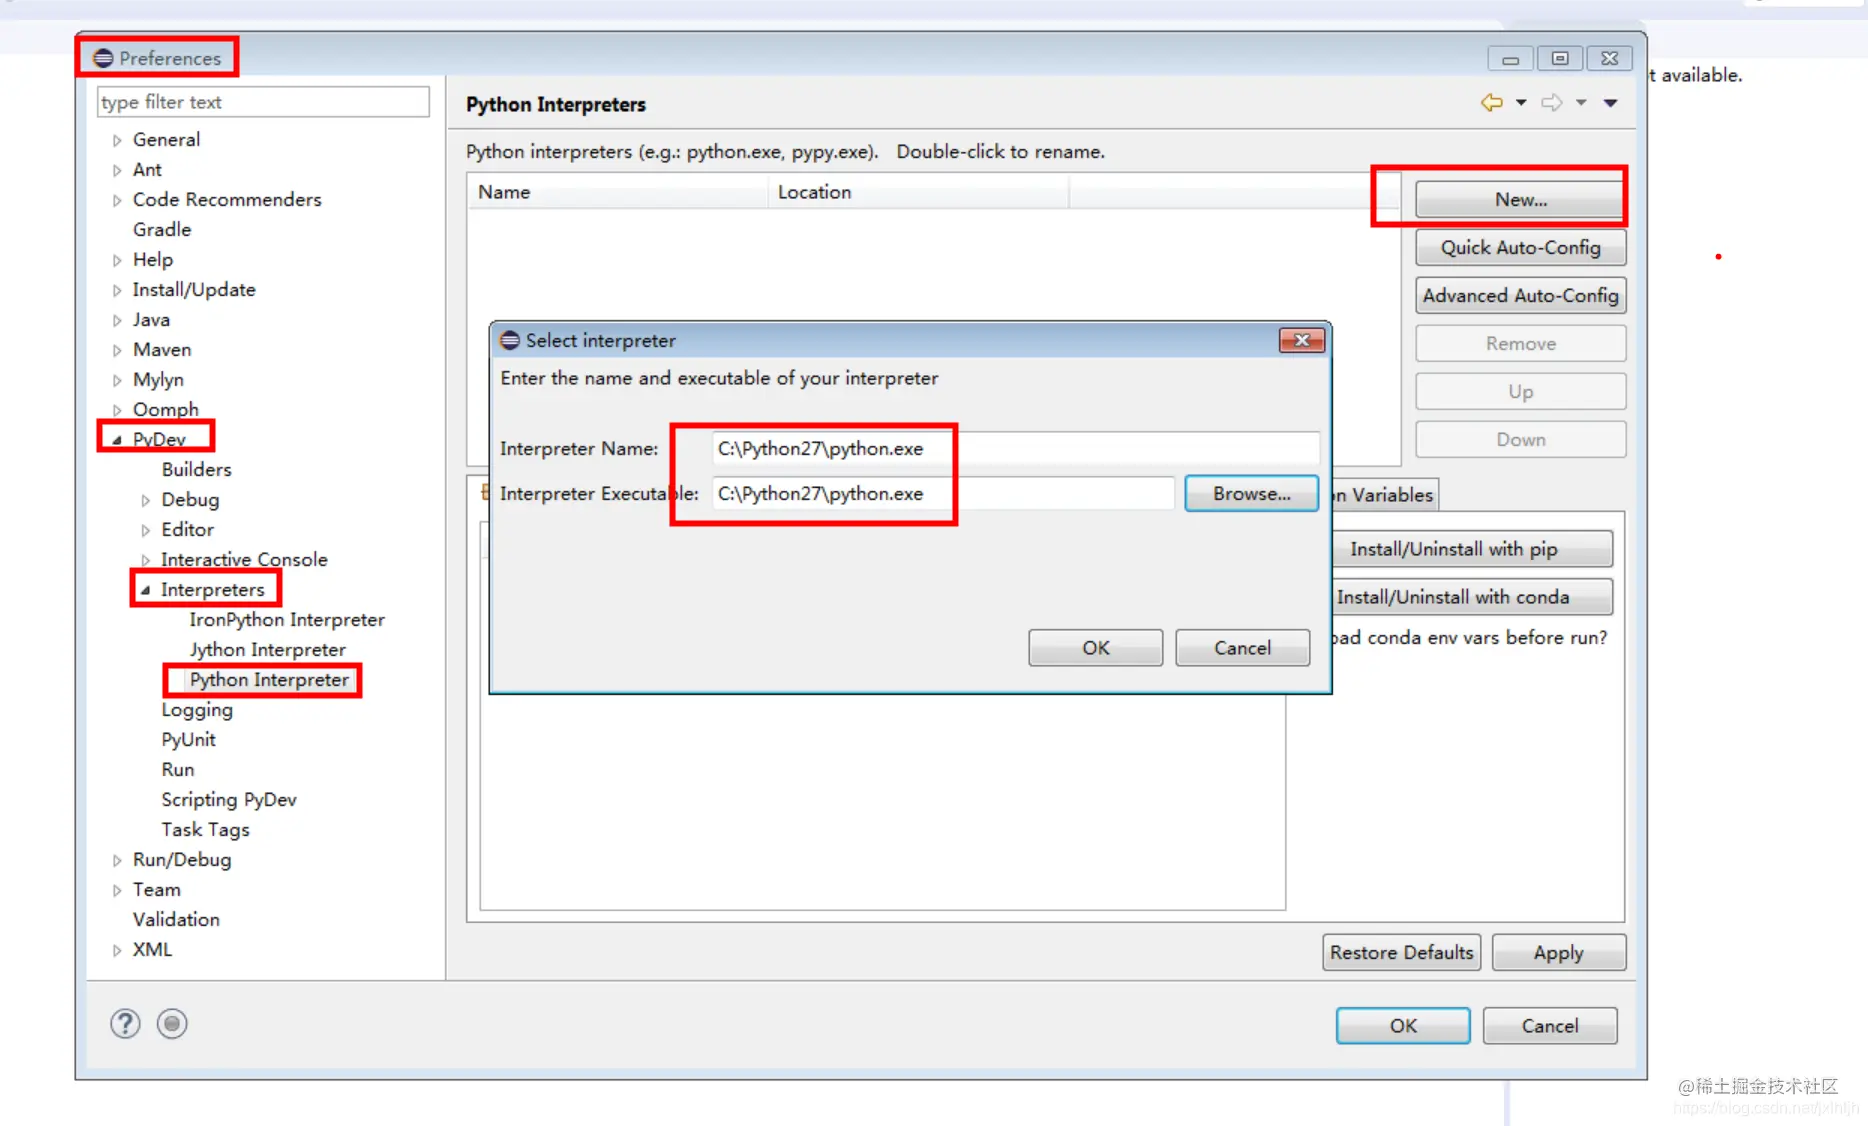
Task: Cancel the Select interpreter dialog
Action: pyautogui.click(x=1242, y=648)
